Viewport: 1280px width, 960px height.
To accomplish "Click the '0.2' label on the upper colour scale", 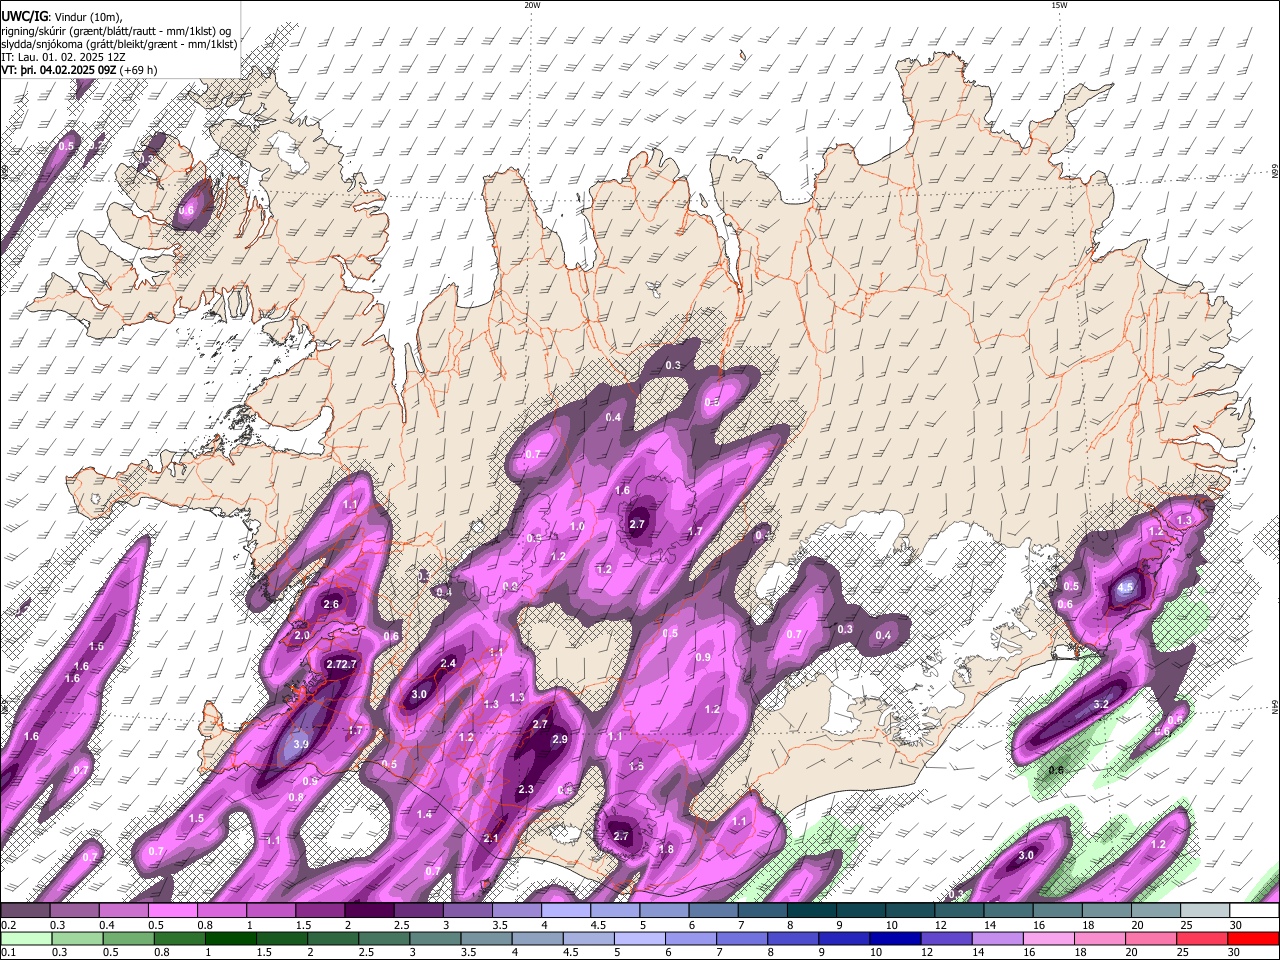I will [x=8, y=925].
